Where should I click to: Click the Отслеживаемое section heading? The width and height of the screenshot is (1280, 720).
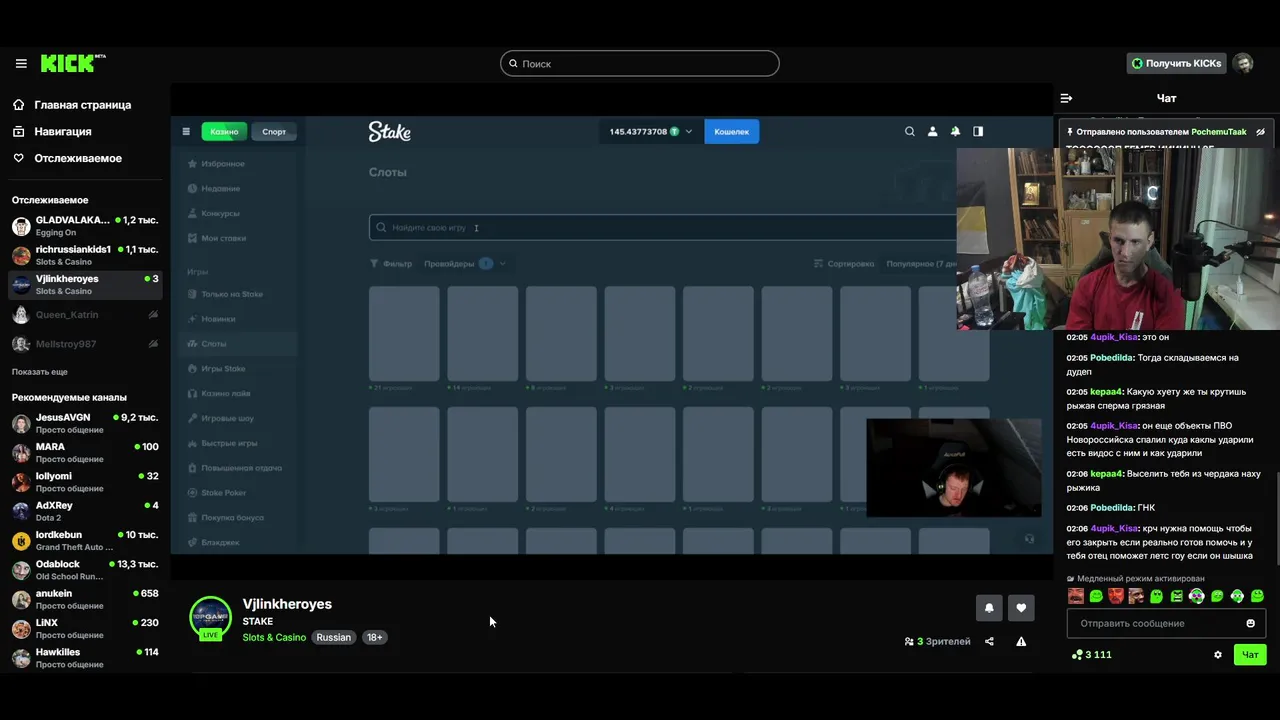50,200
